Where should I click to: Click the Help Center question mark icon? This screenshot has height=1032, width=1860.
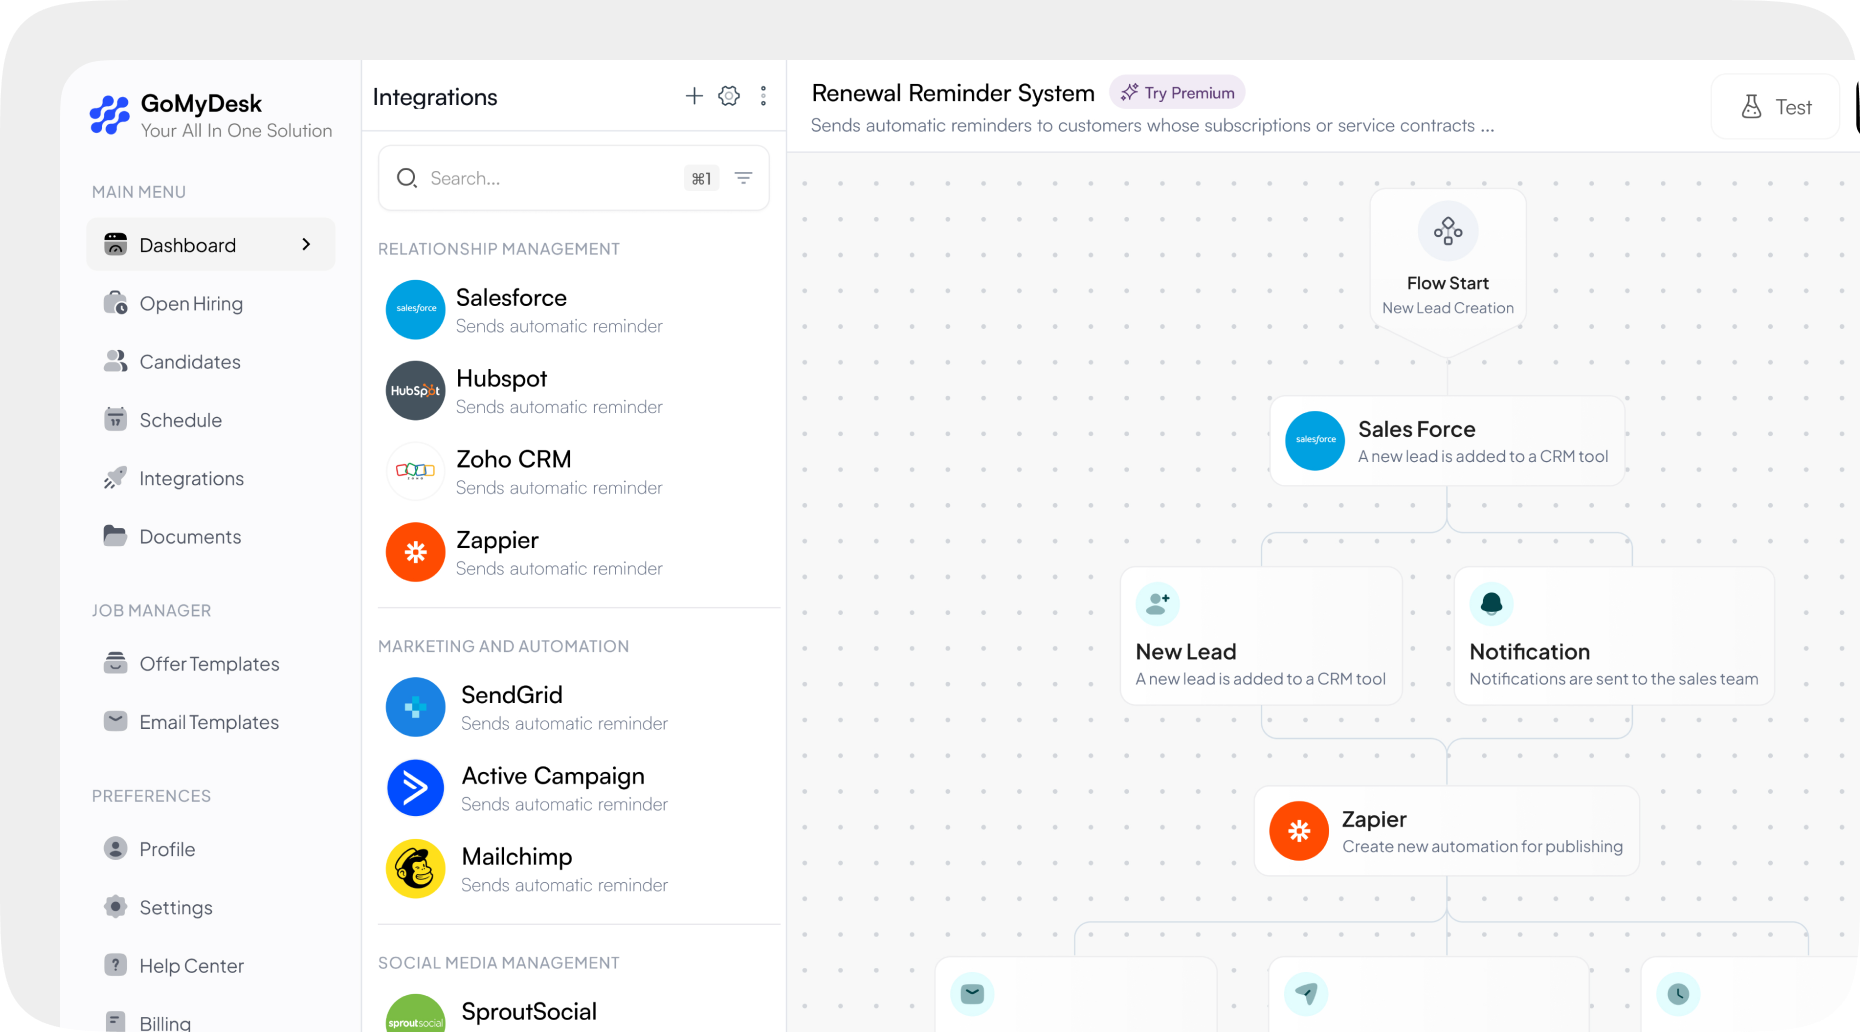[116, 965]
